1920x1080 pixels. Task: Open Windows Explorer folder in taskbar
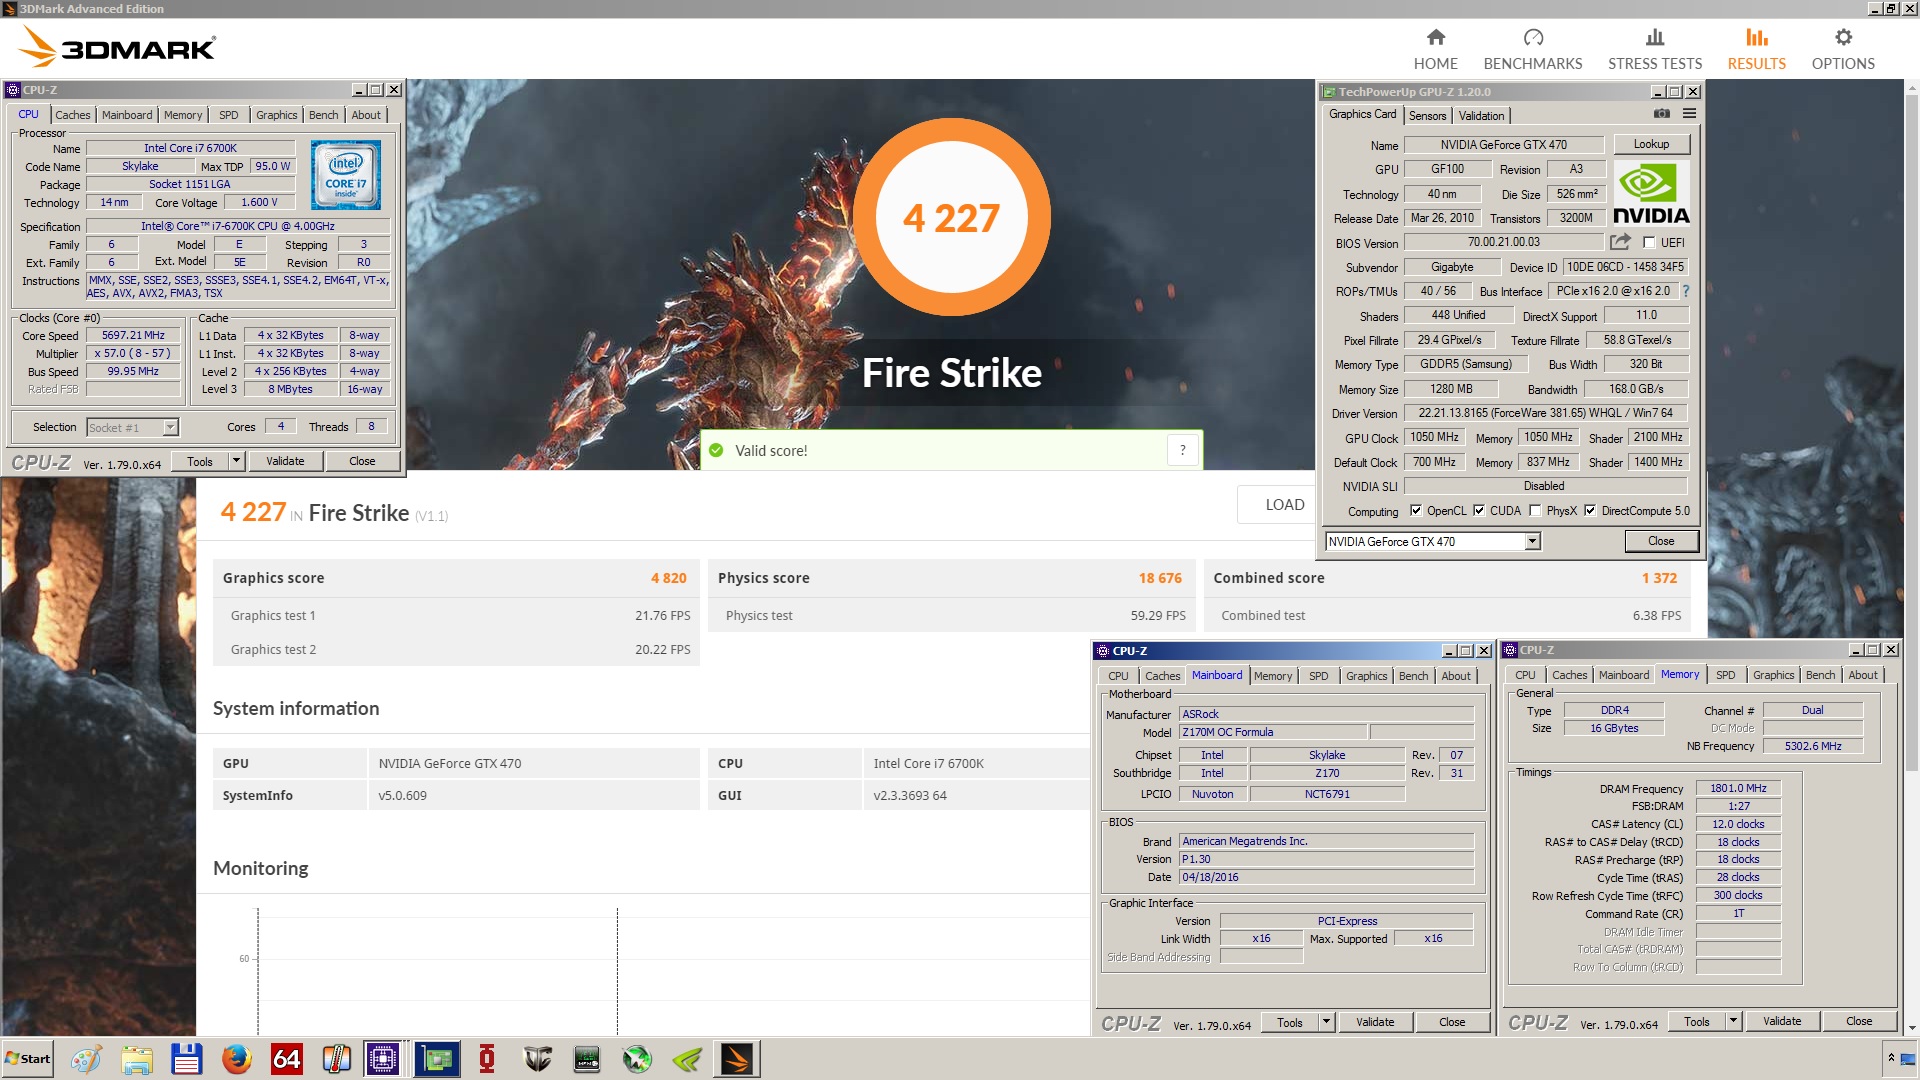pyautogui.click(x=136, y=1059)
